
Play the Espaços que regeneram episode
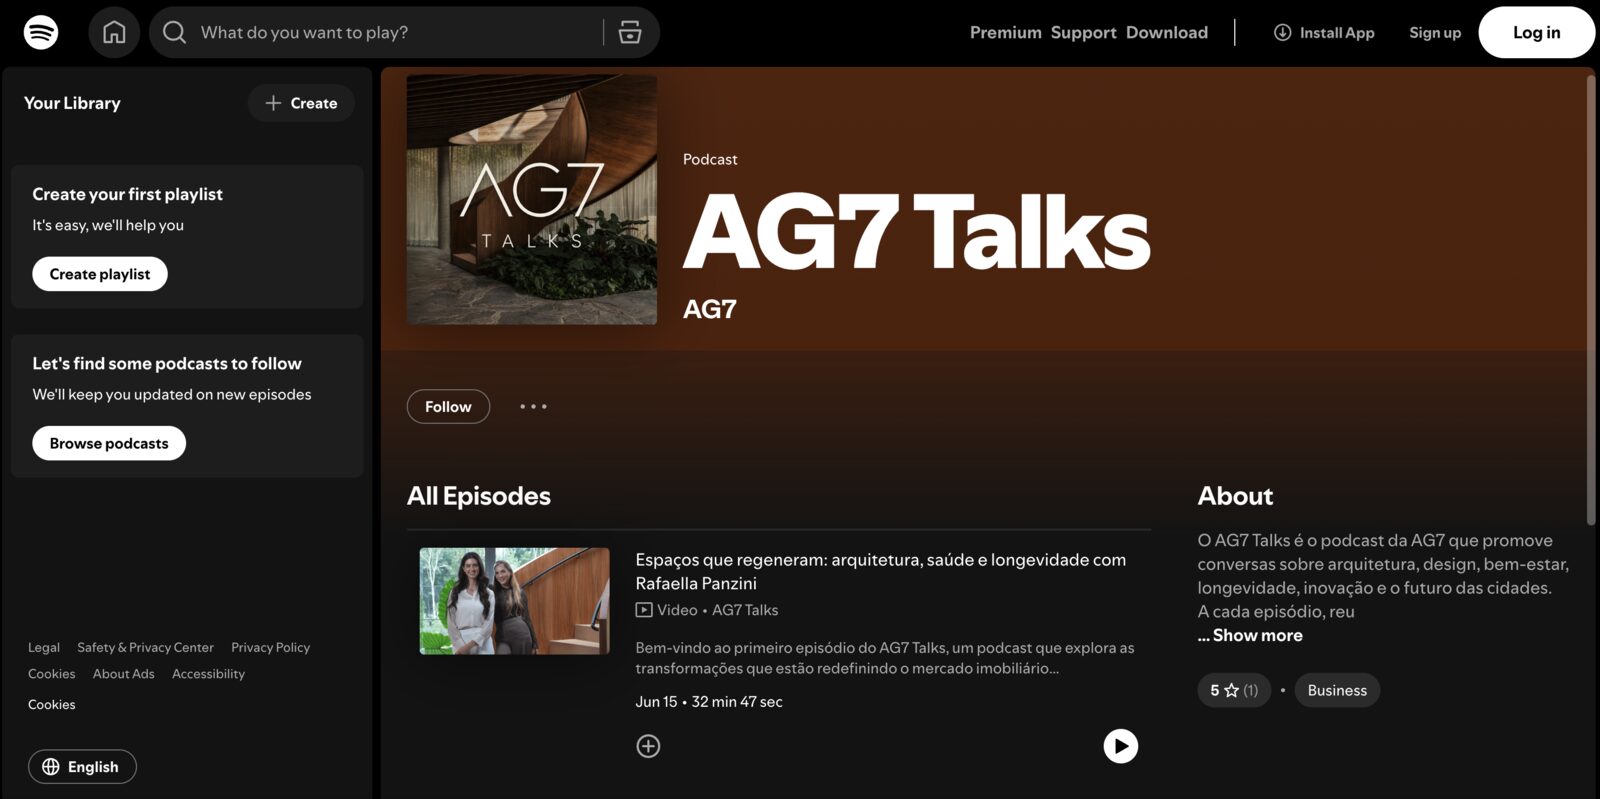(1120, 746)
